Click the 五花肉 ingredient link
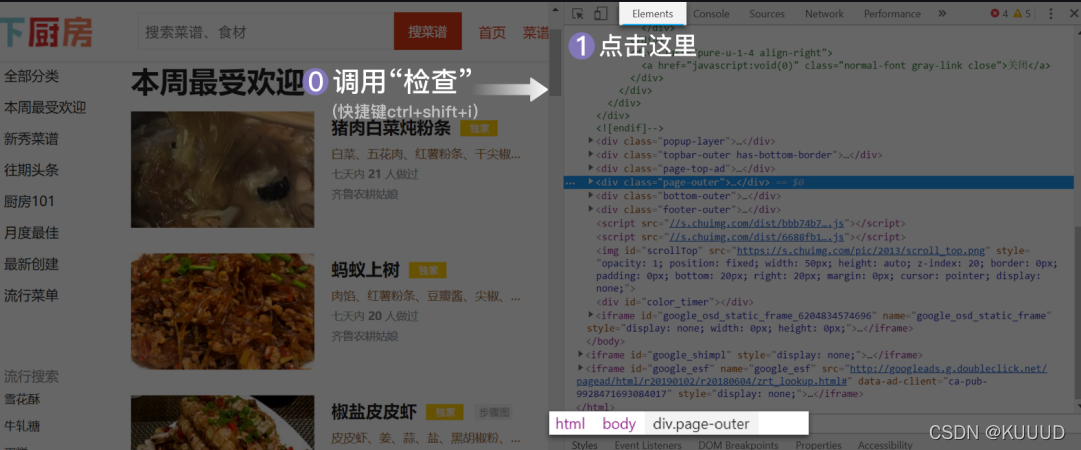The height and width of the screenshot is (450, 1081). coord(386,154)
